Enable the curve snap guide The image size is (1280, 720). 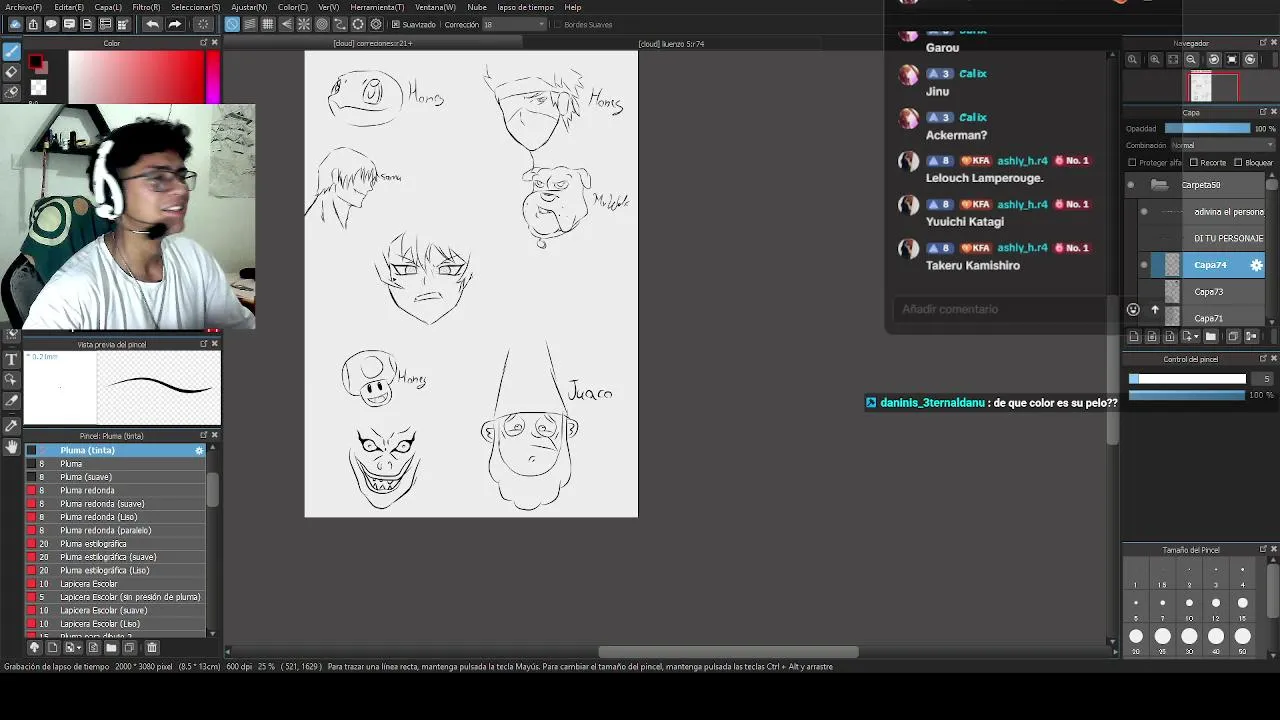(340, 24)
